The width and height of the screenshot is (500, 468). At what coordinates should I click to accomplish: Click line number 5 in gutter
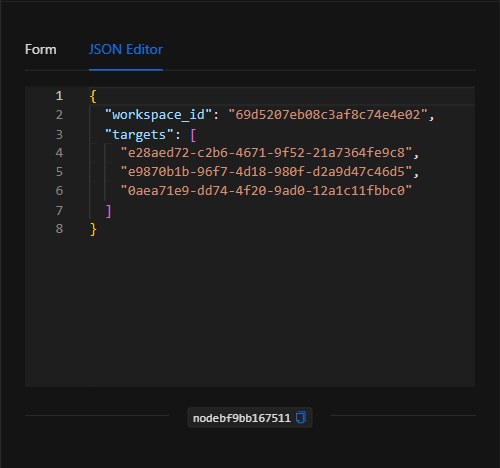[59, 172]
